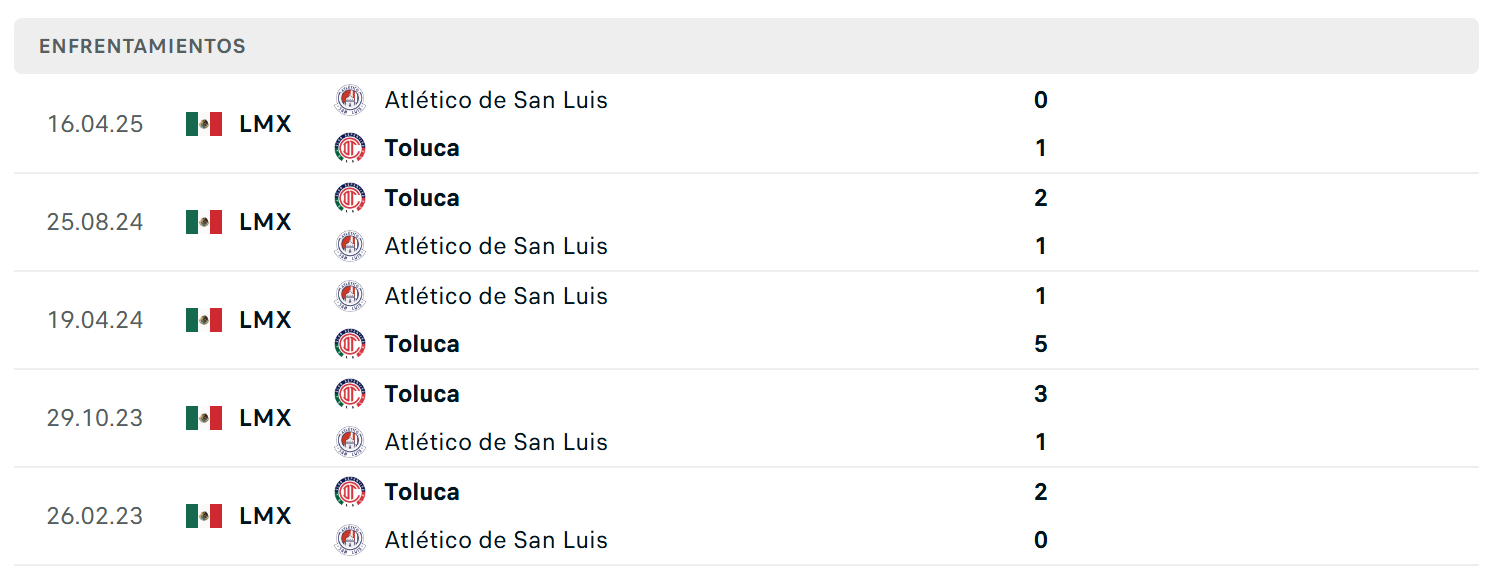Click Atlético de San Luis crest in 19.04.24 match
Viewport: 1492px width, 581px height.
pyautogui.click(x=350, y=296)
